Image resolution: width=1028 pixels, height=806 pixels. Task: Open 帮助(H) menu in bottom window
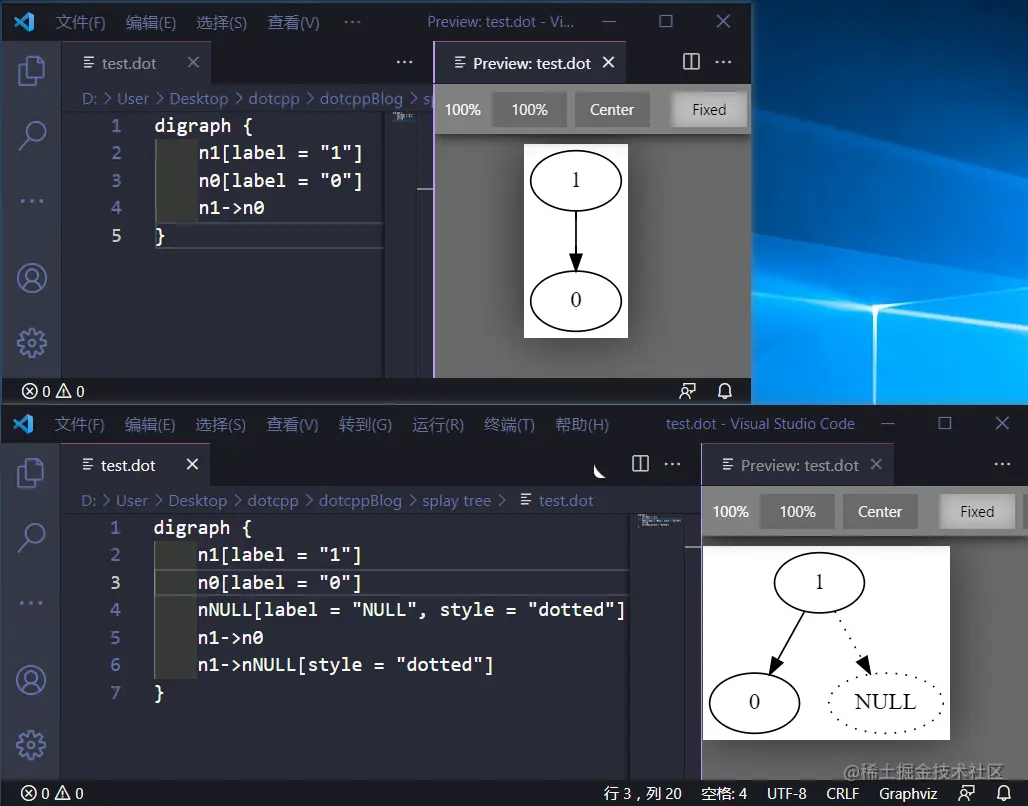(582, 424)
